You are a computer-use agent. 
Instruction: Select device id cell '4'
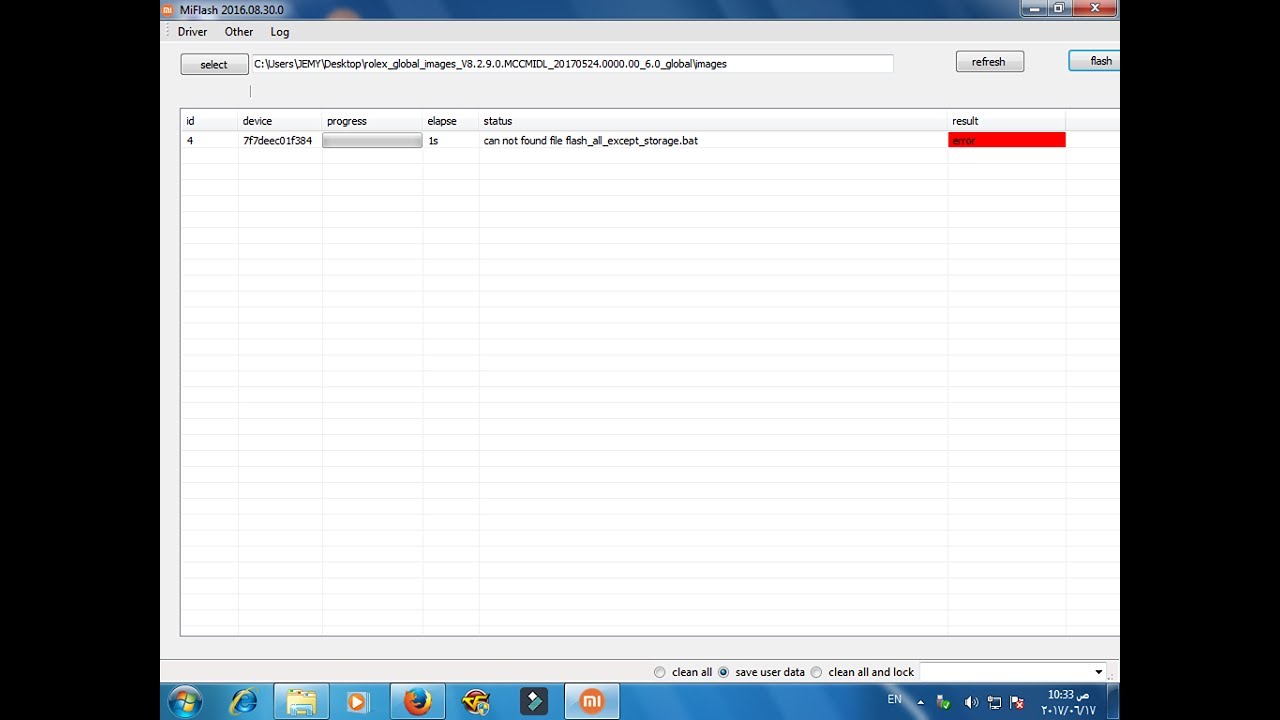pyautogui.click(x=190, y=141)
